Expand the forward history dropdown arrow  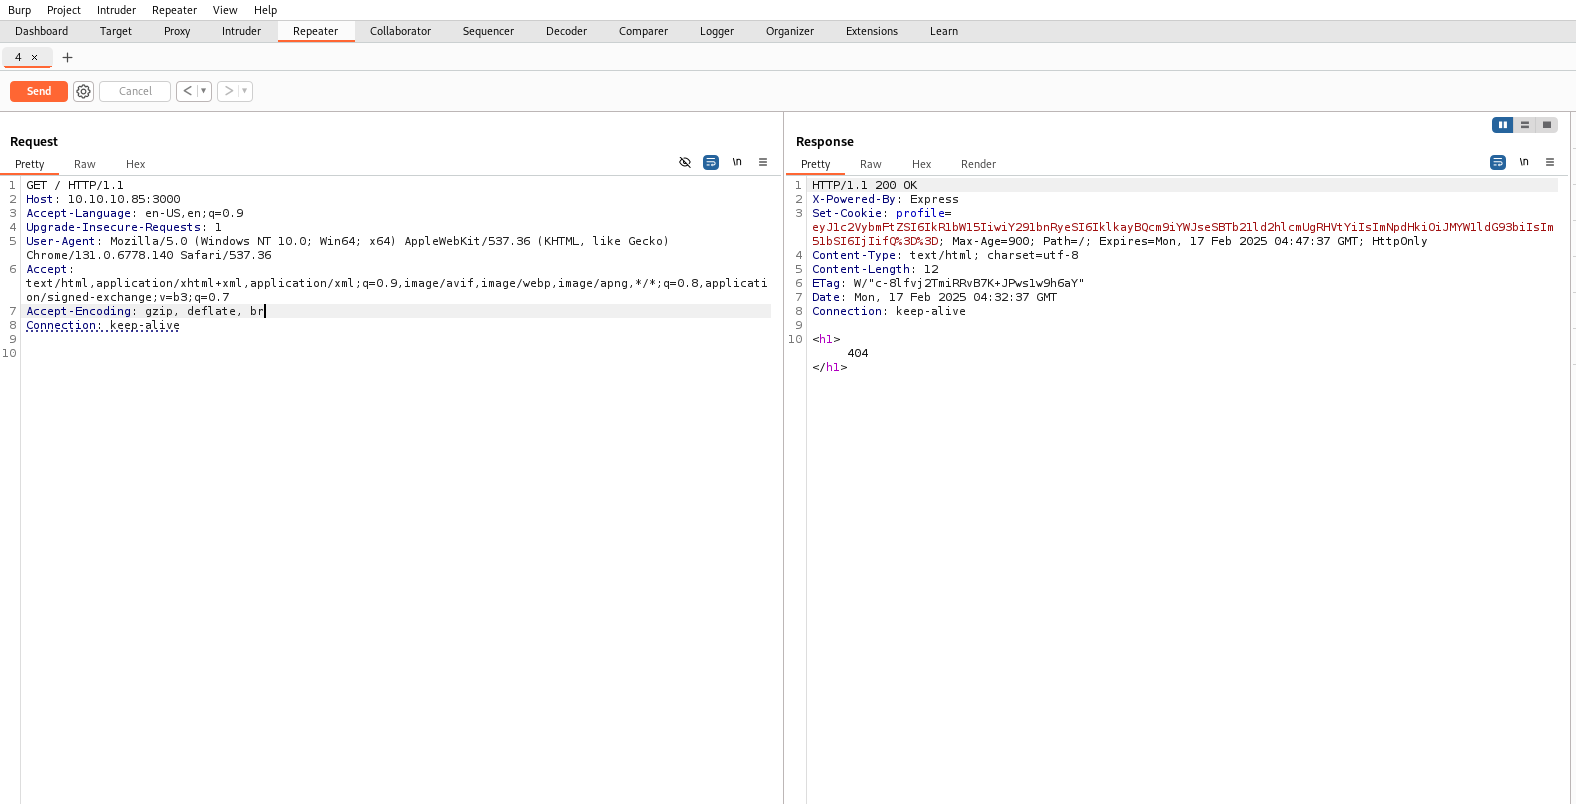tap(245, 91)
